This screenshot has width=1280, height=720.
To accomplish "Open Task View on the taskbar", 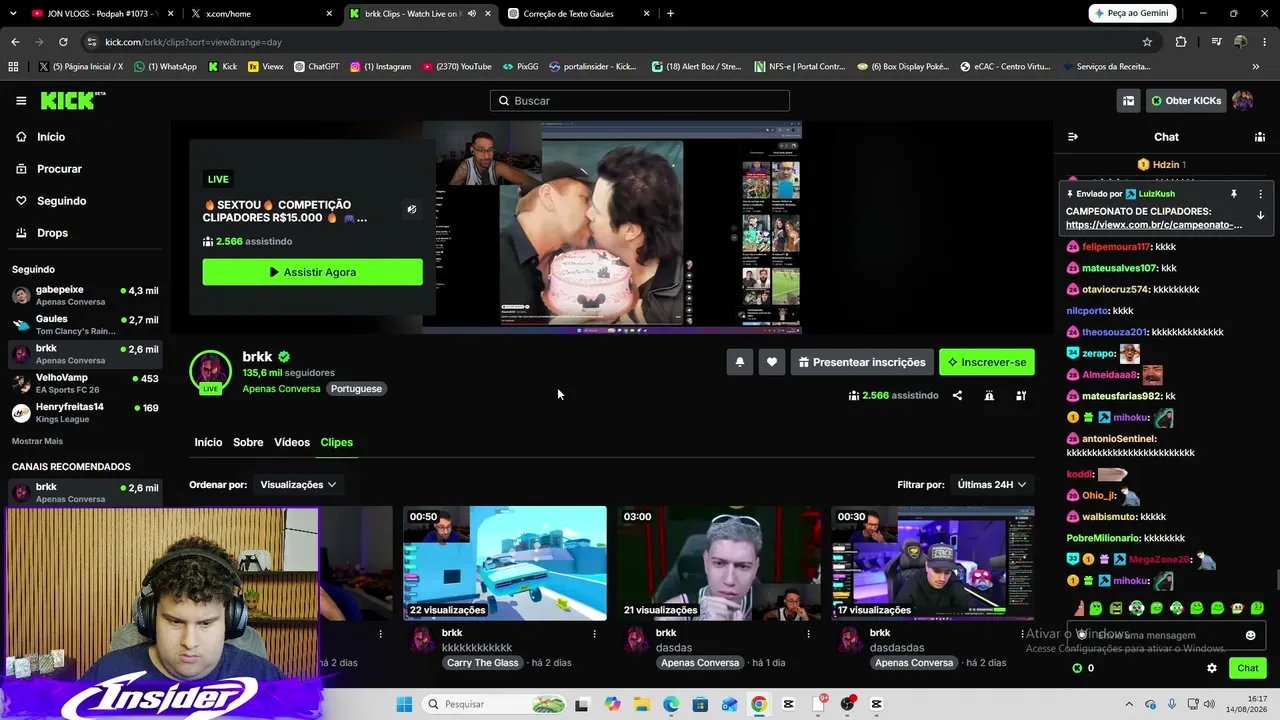I will click(x=582, y=704).
